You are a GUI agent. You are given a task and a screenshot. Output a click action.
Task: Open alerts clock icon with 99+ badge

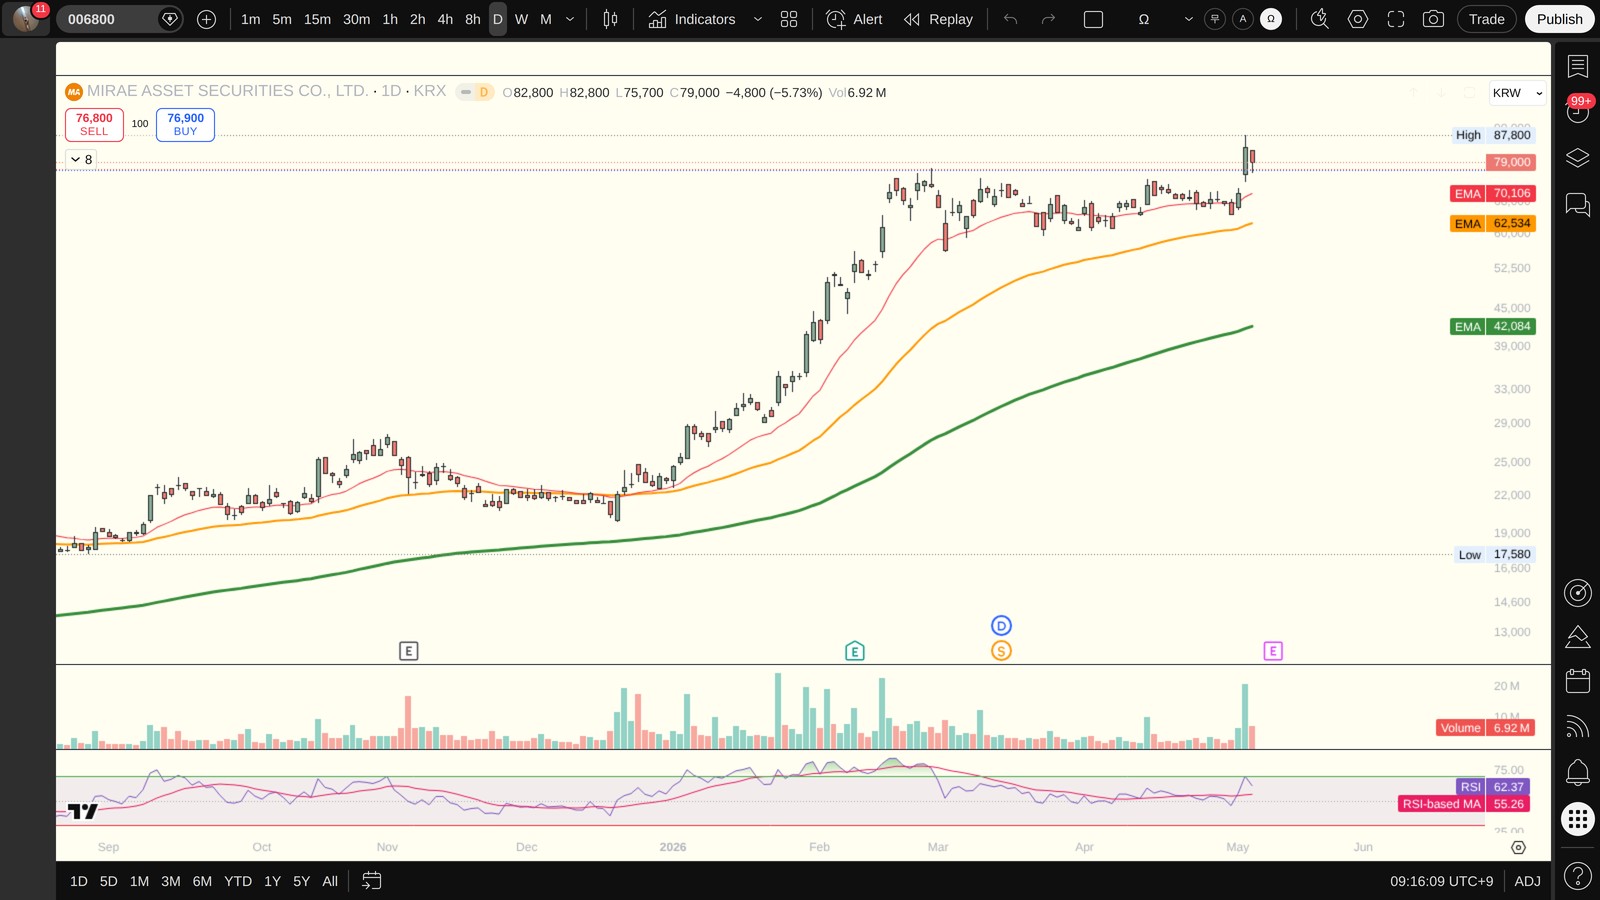[x=1578, y=111]
